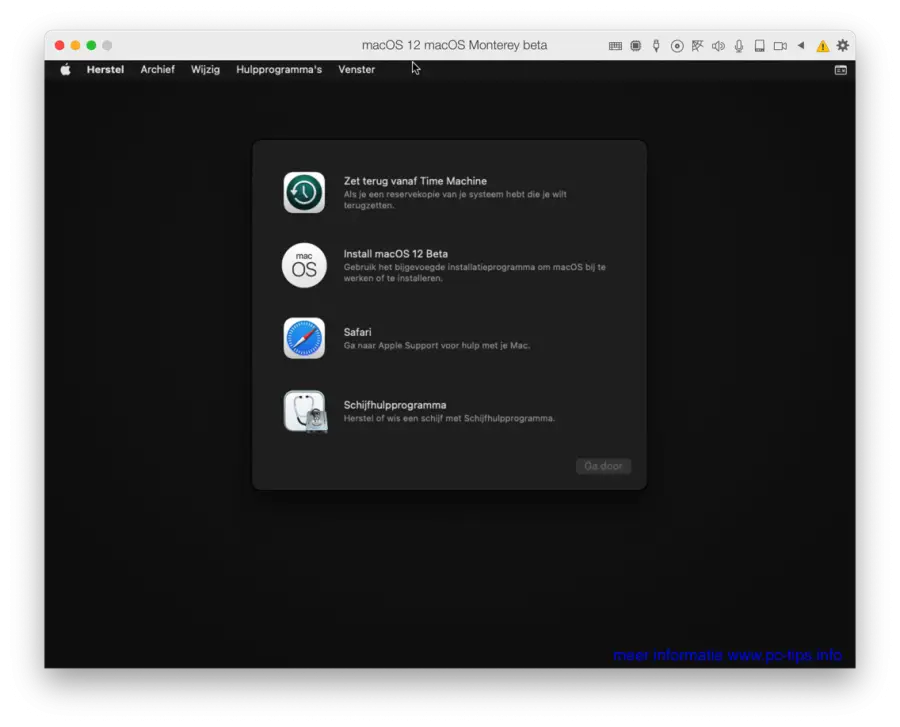Click the gray fourth title bar button
Screen dimensions: 900x727
coord(107,45)
